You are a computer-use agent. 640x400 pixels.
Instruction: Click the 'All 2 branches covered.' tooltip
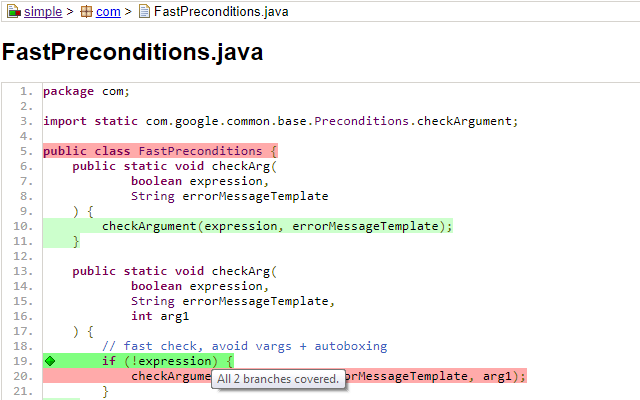point(278,379)
